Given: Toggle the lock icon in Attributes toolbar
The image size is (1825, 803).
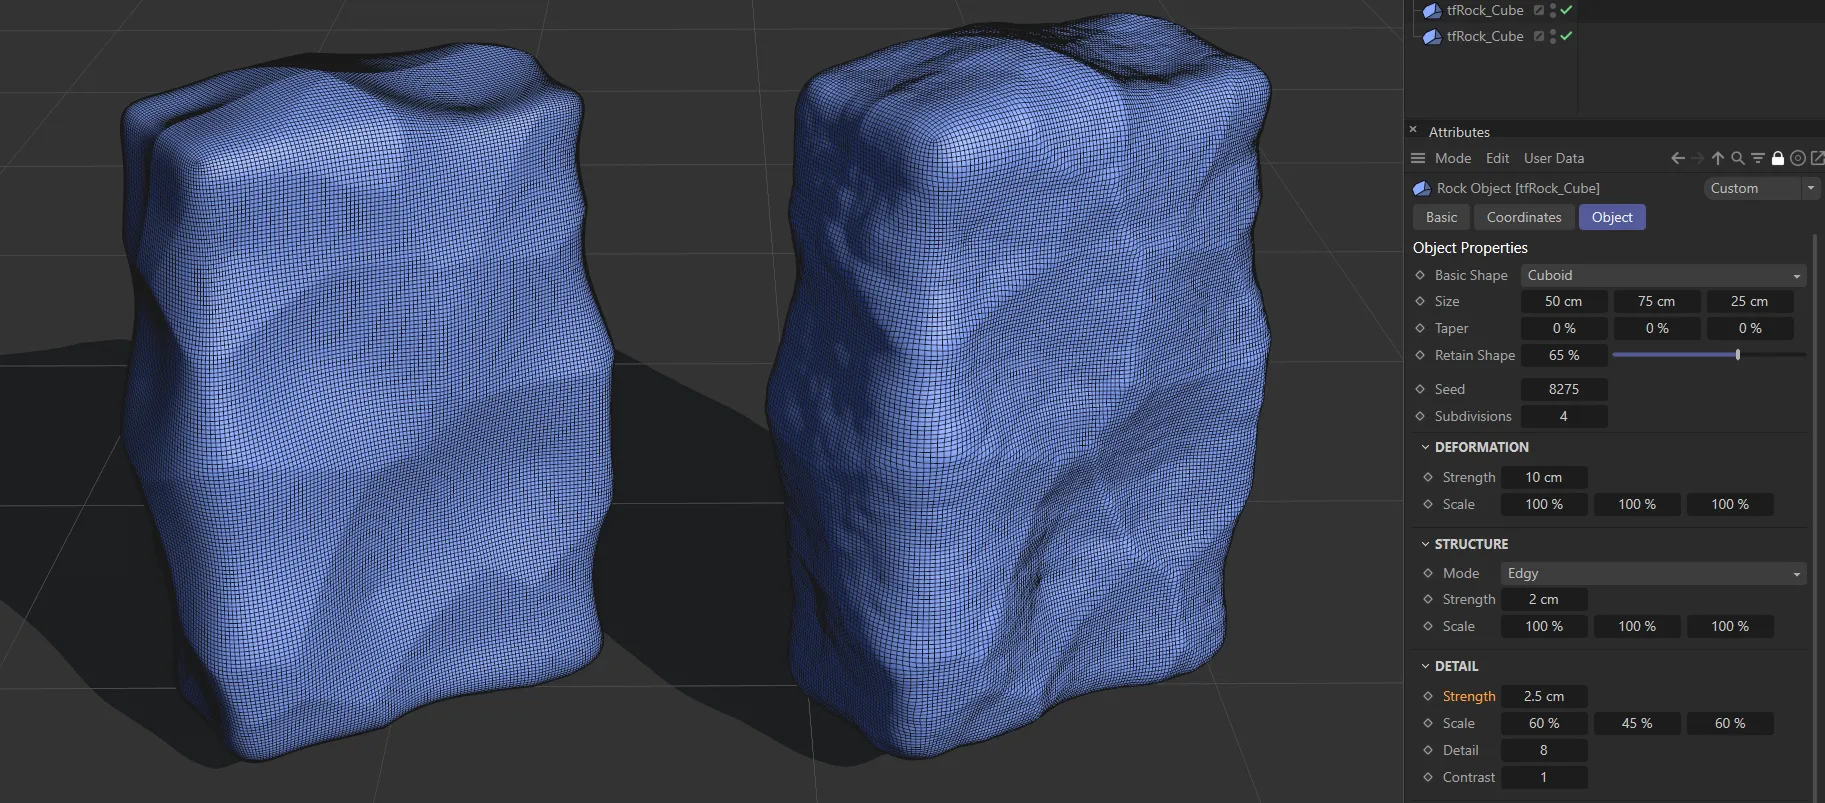Looking at the screenshot, I should [x=1778, y=158].
